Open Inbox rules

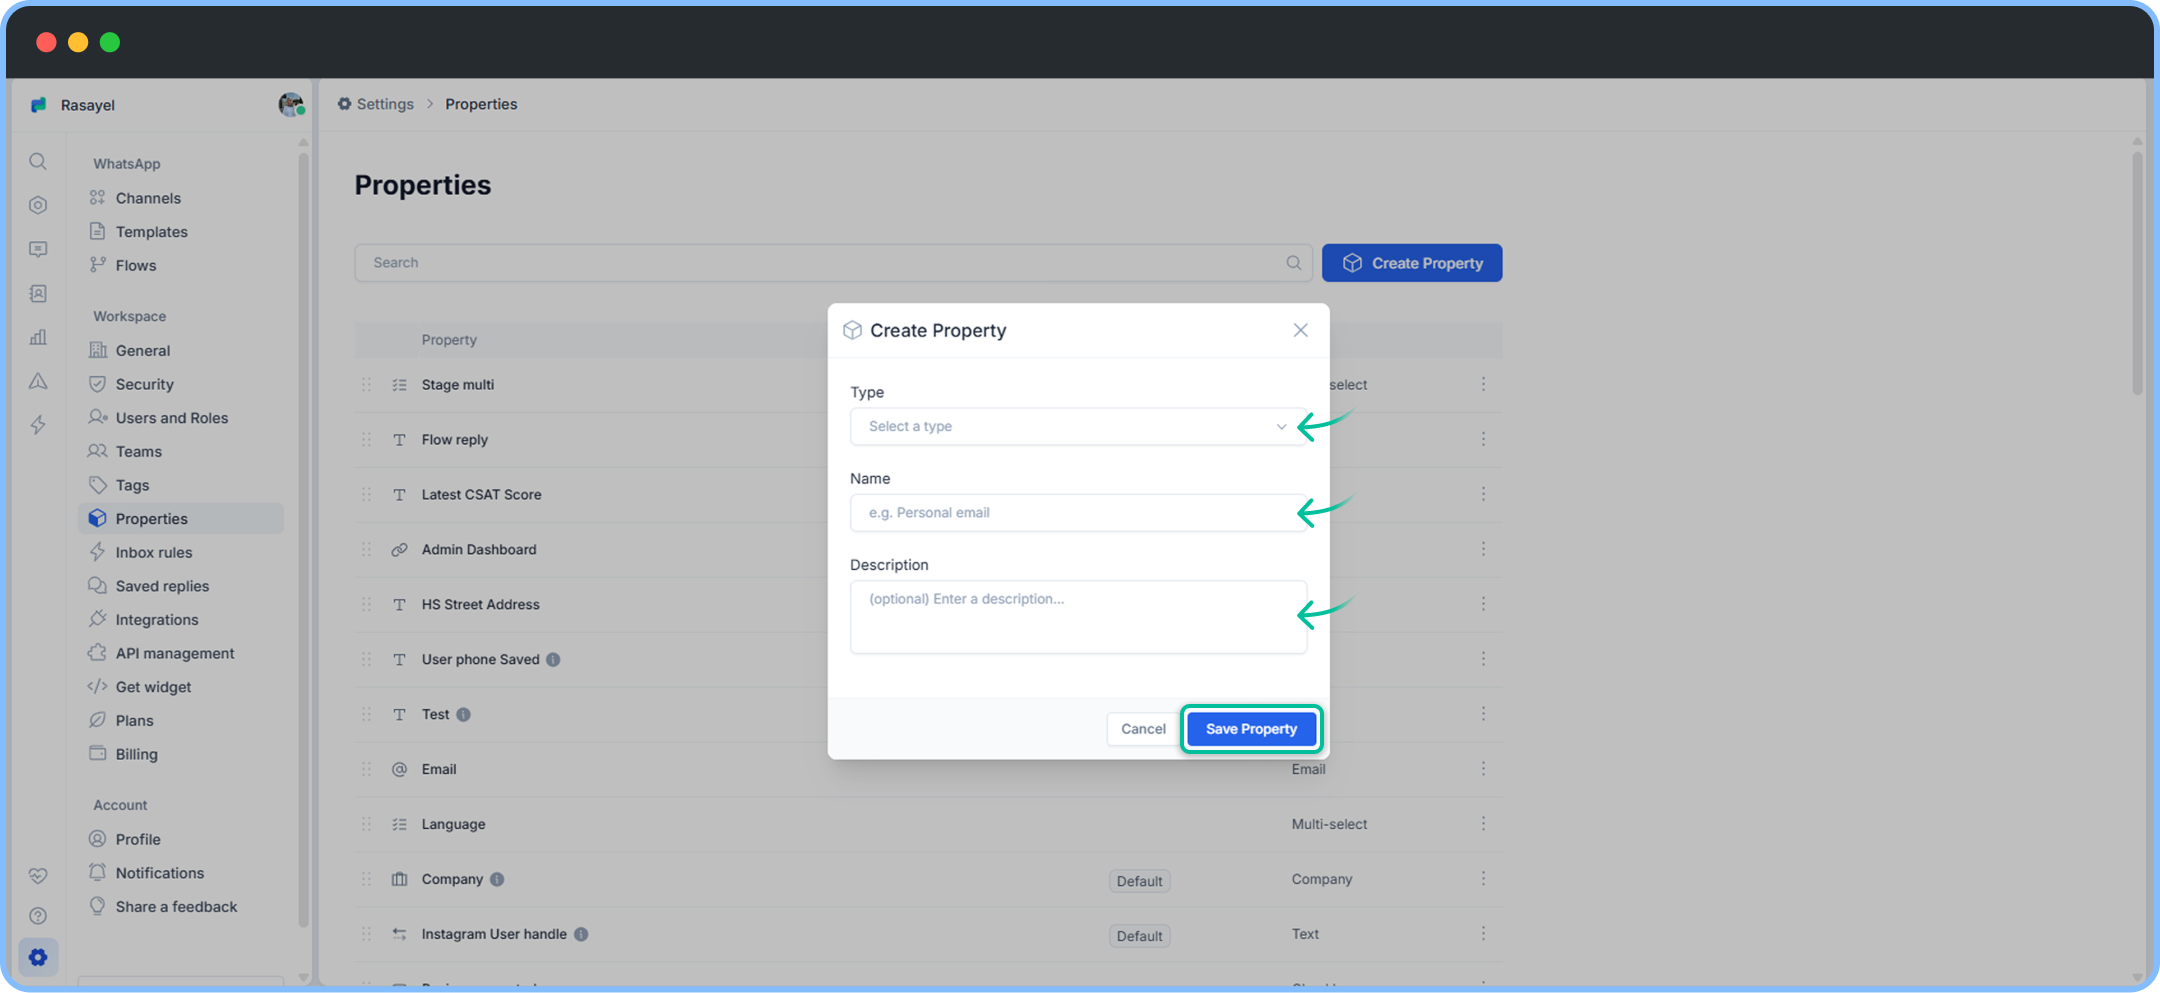(154, 552)
